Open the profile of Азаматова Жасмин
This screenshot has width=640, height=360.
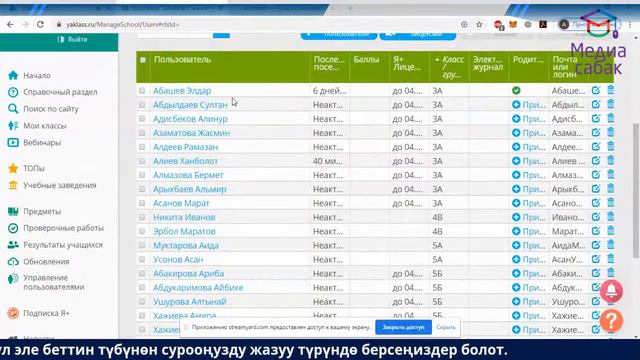[191, 133]
